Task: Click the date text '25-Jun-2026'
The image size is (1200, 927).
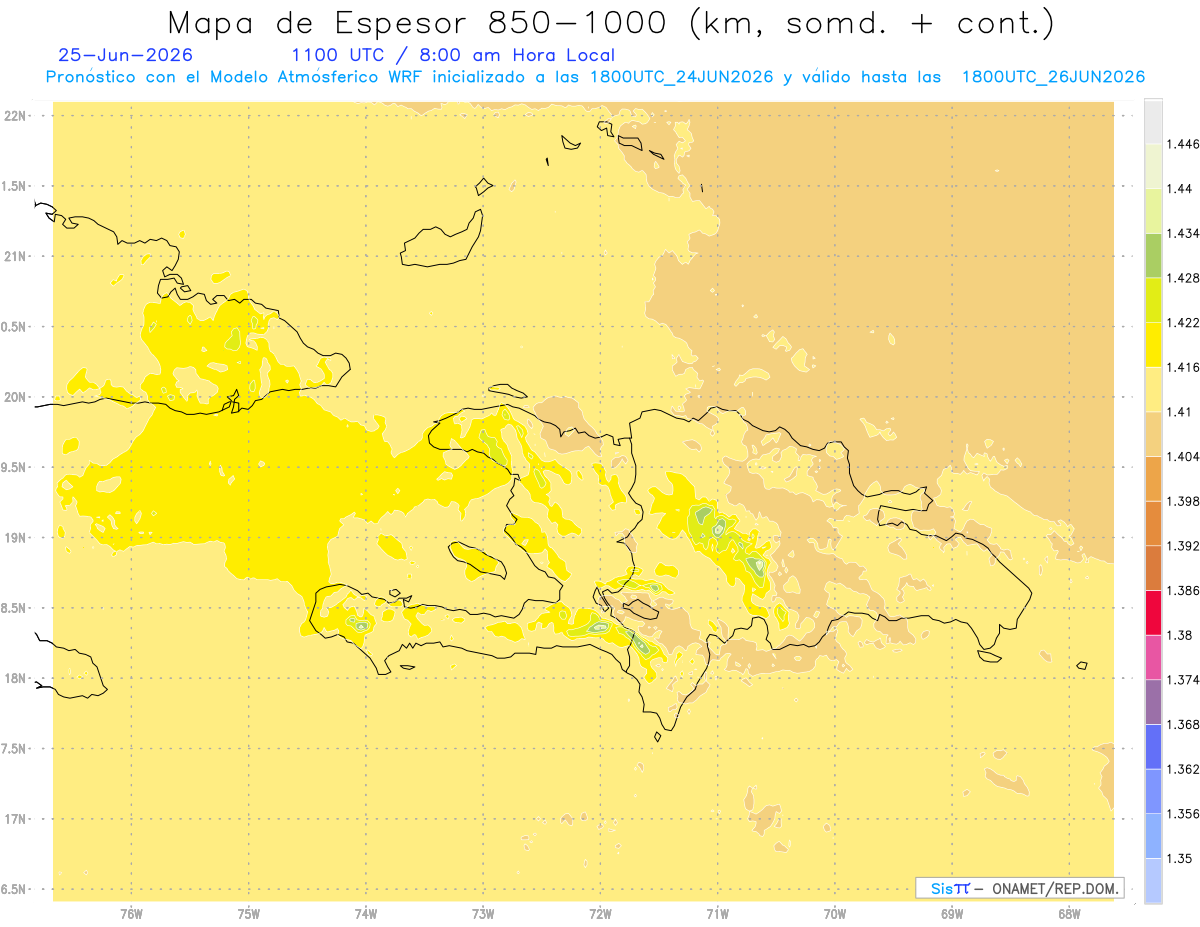Action: click(x=126, y=56)
